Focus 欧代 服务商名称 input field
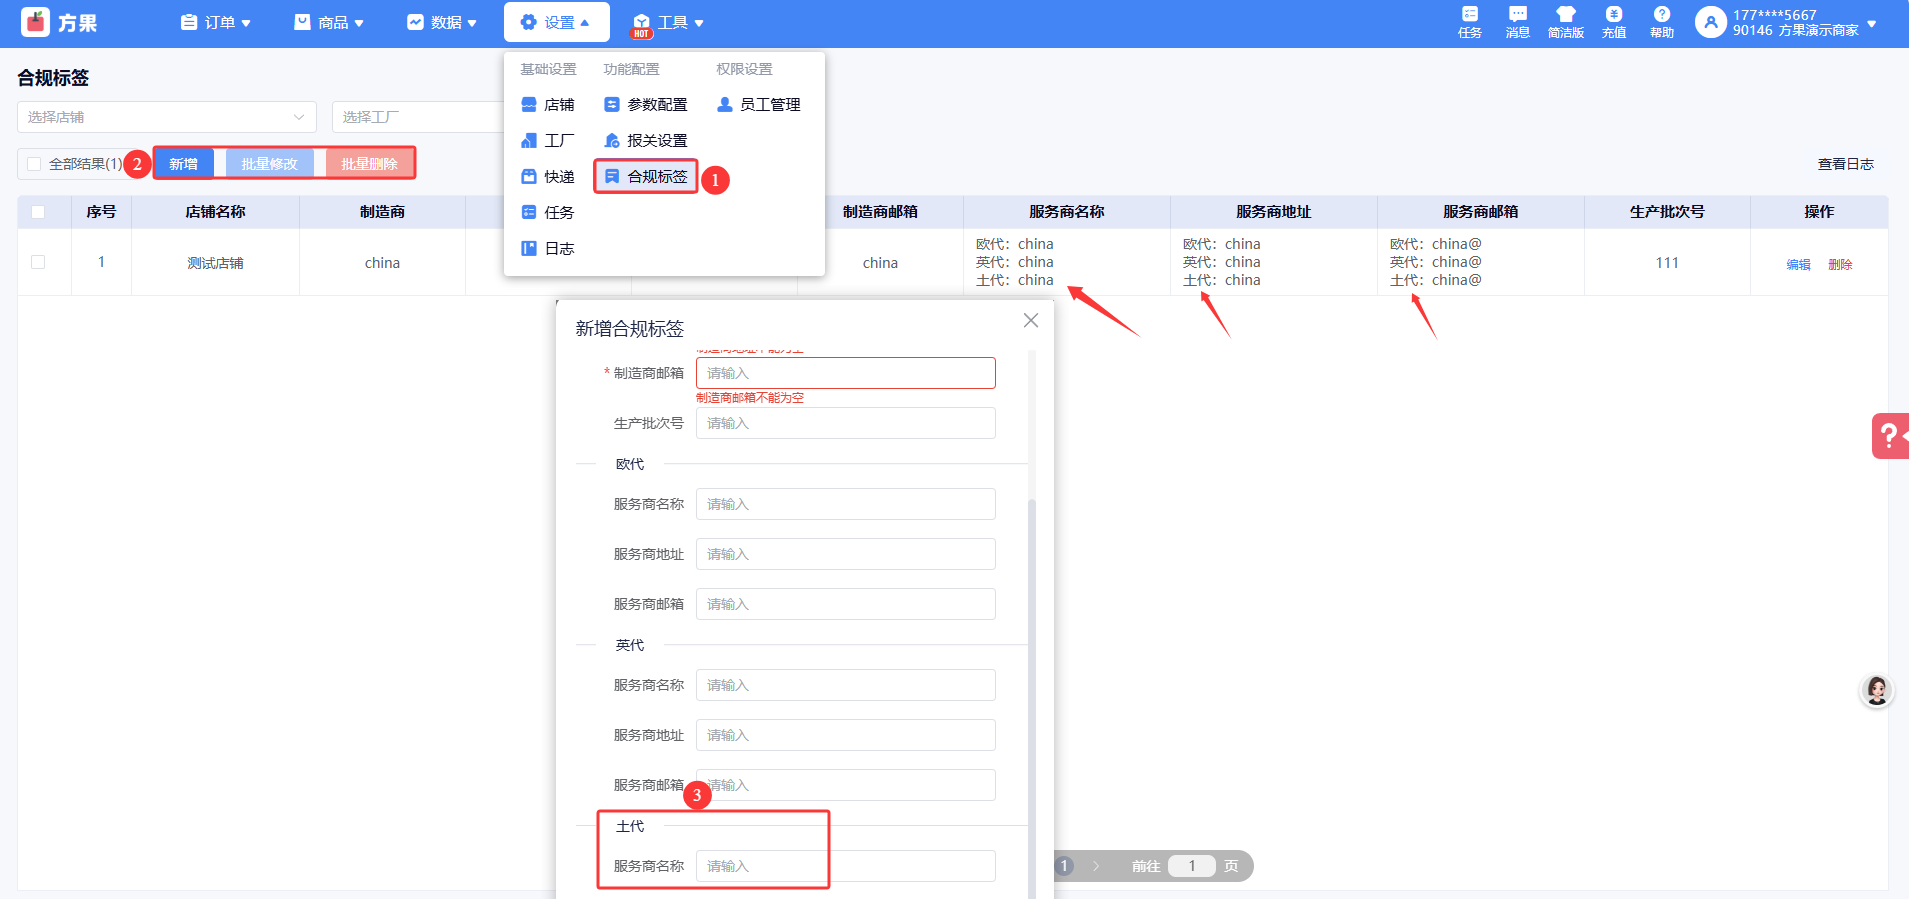 pyautogui.click(x=846, y=504)
